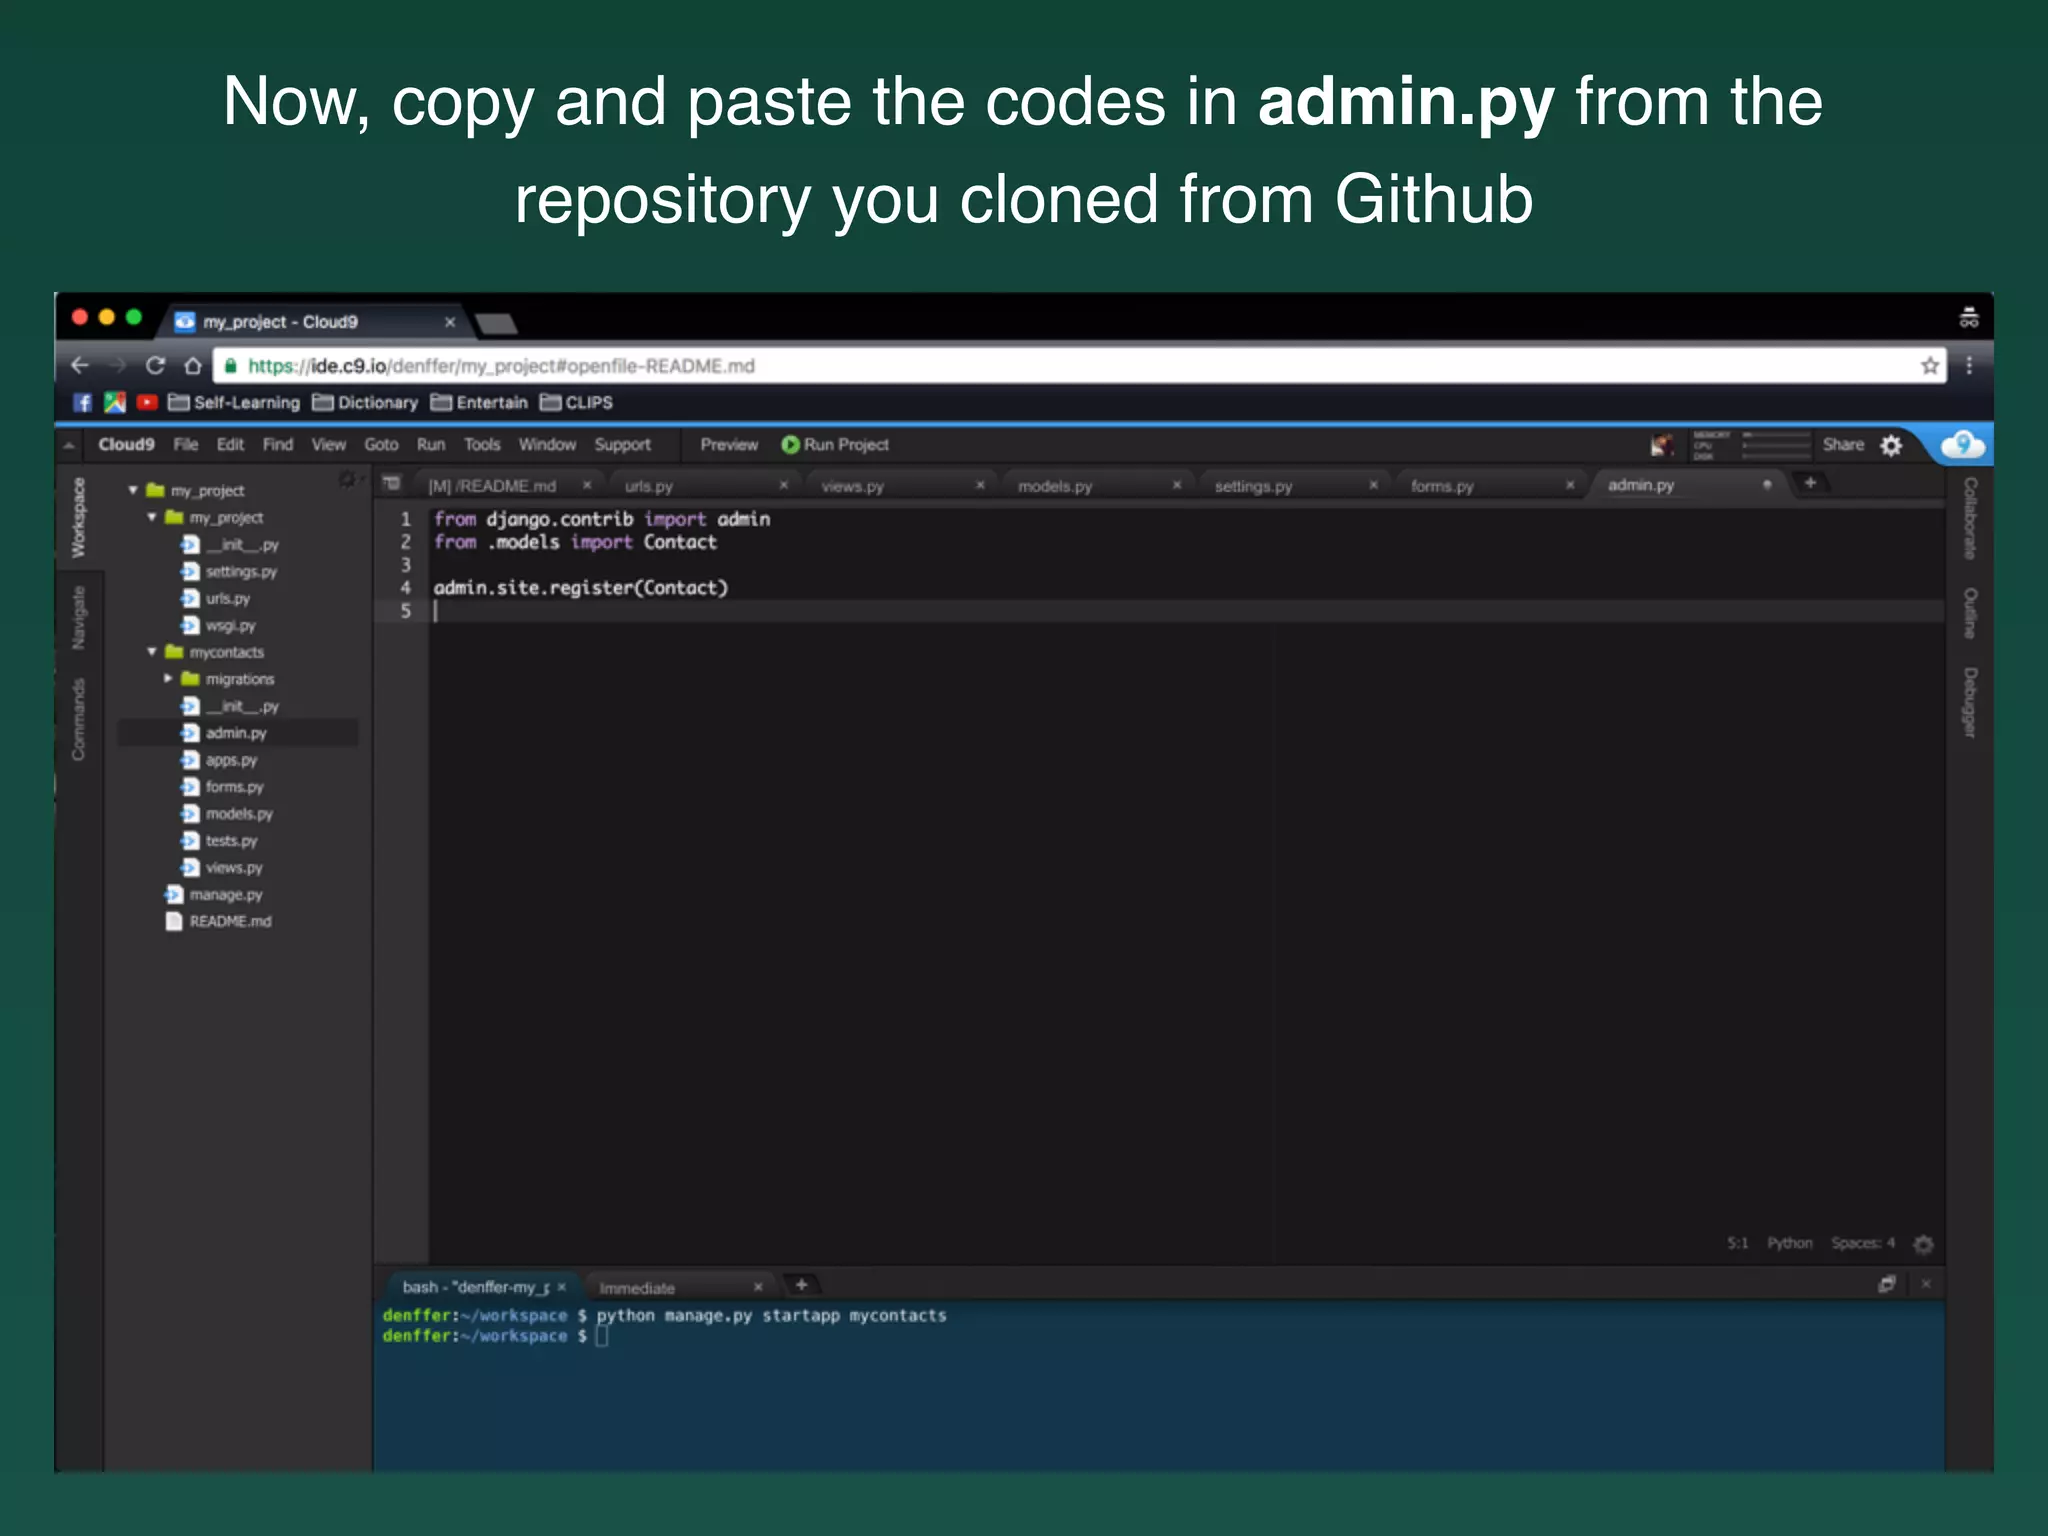Click the browser home icon
This screenshot has height=1536, width=2048.
coord(193,365)
